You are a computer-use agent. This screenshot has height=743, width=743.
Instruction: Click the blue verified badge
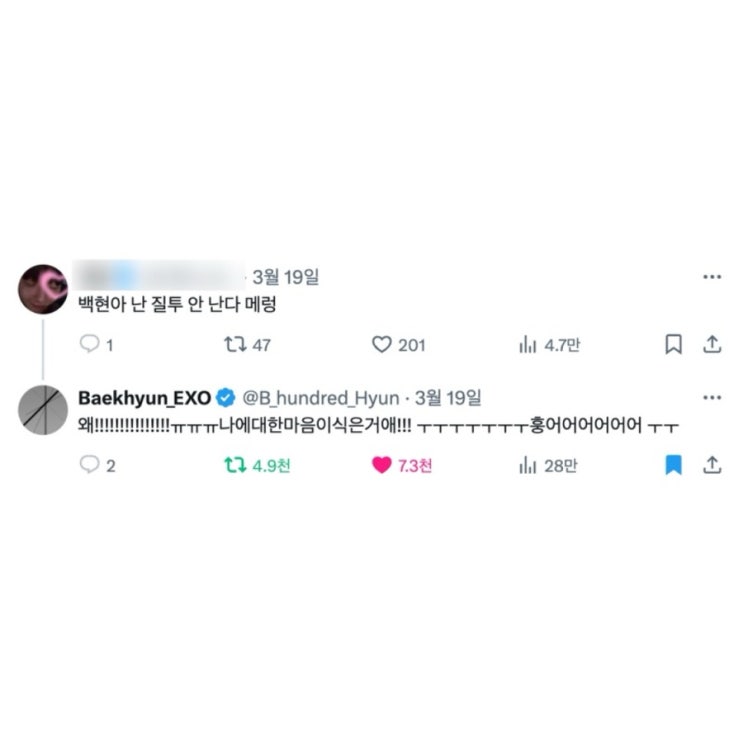[226, 398]
